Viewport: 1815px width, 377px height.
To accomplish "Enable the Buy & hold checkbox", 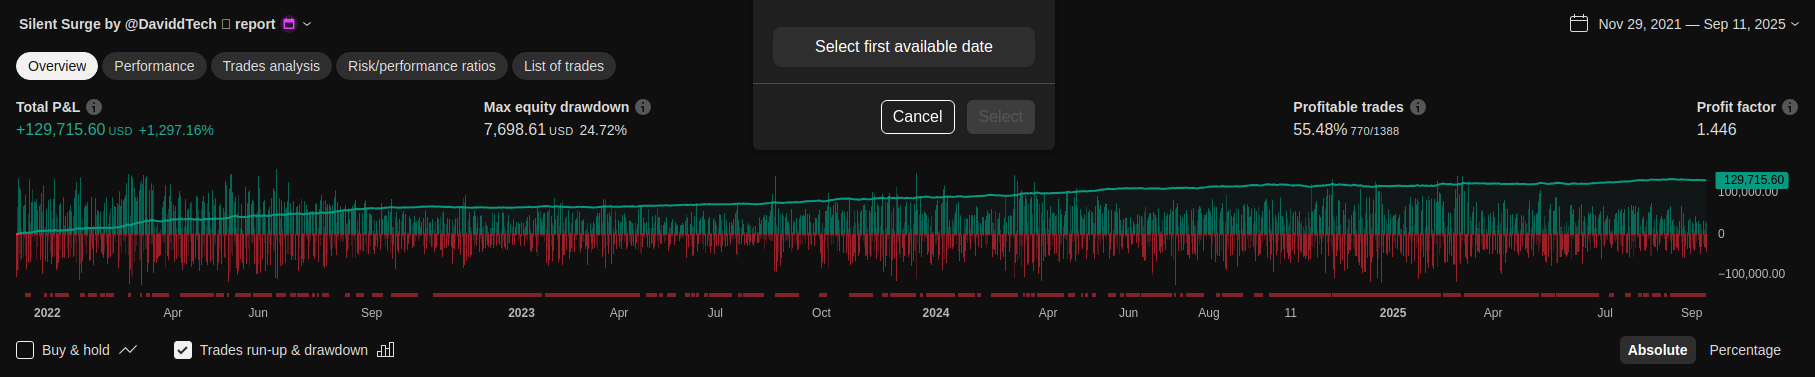I will 25,350.
